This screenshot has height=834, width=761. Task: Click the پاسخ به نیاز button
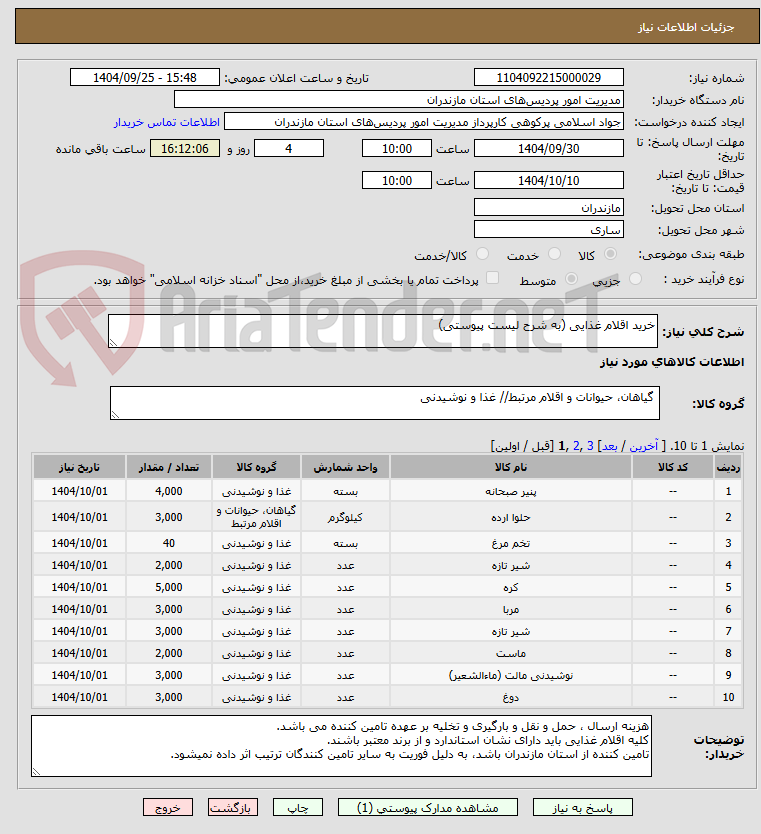tap(582, 807)
